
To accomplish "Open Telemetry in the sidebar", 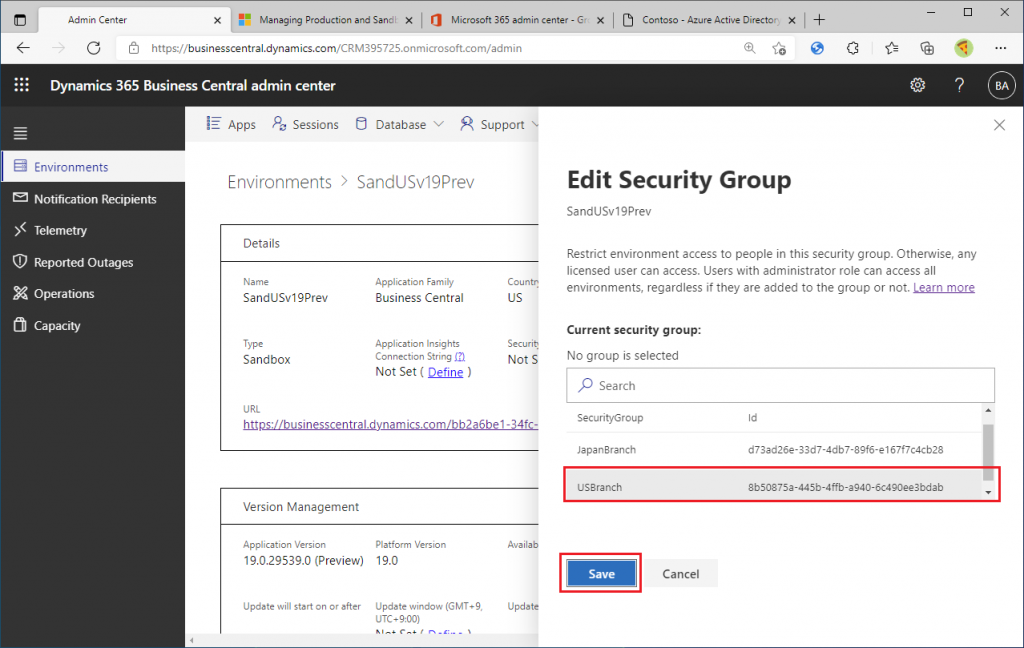I will pyautogui.click(x=93, y=230).
